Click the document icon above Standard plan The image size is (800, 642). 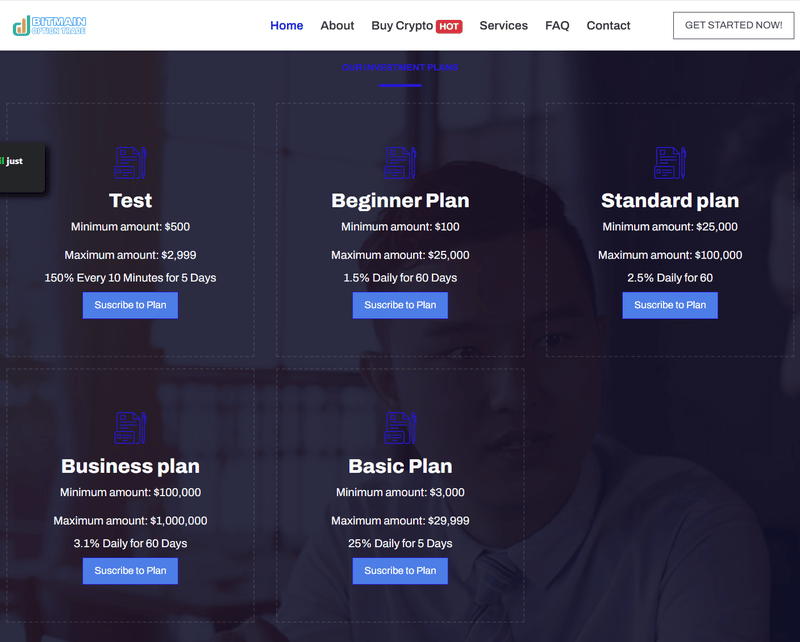(670, 163)
